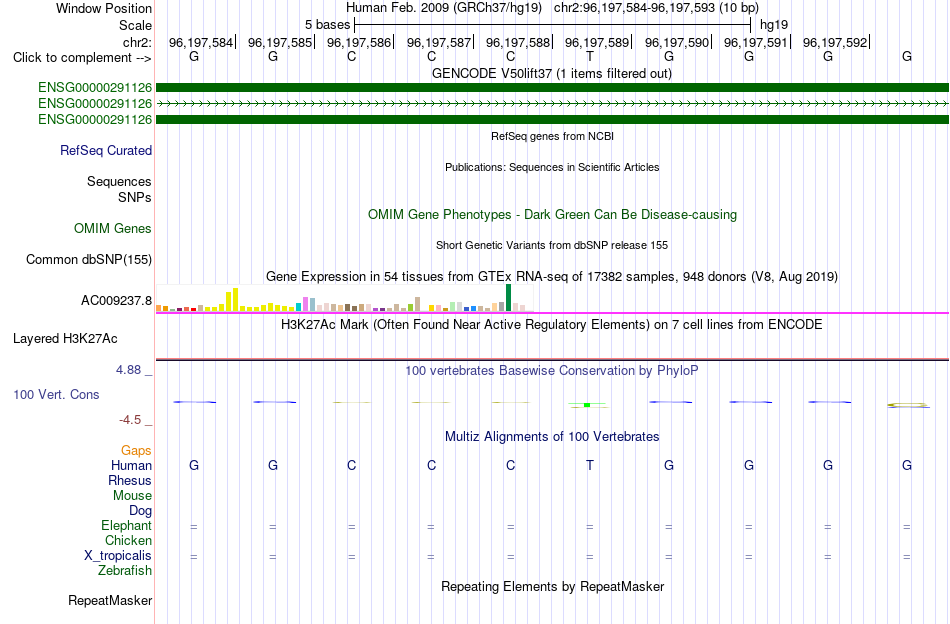The width and height of the screenshot is (950, 624).
Task: Click the "RefSeq Curated" track label
Action: (105, 150)
